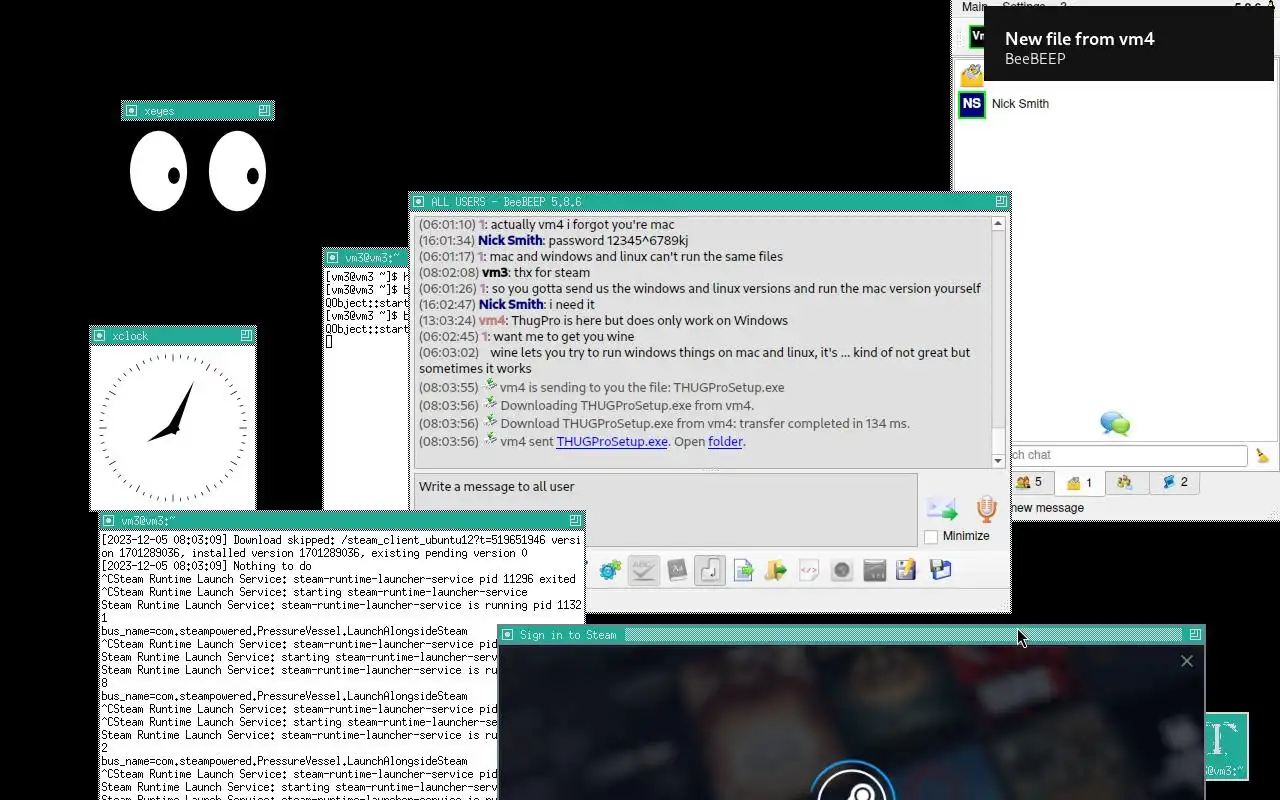Click the window menu icon of the ALL USERS chat
1280x800 pixels.
point(419,201)
